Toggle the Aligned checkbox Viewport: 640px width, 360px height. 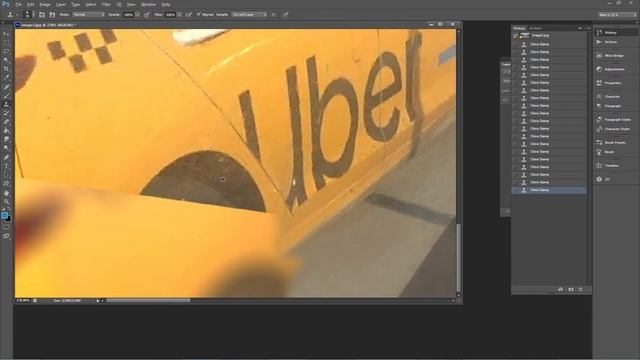[x=198, y=15]
